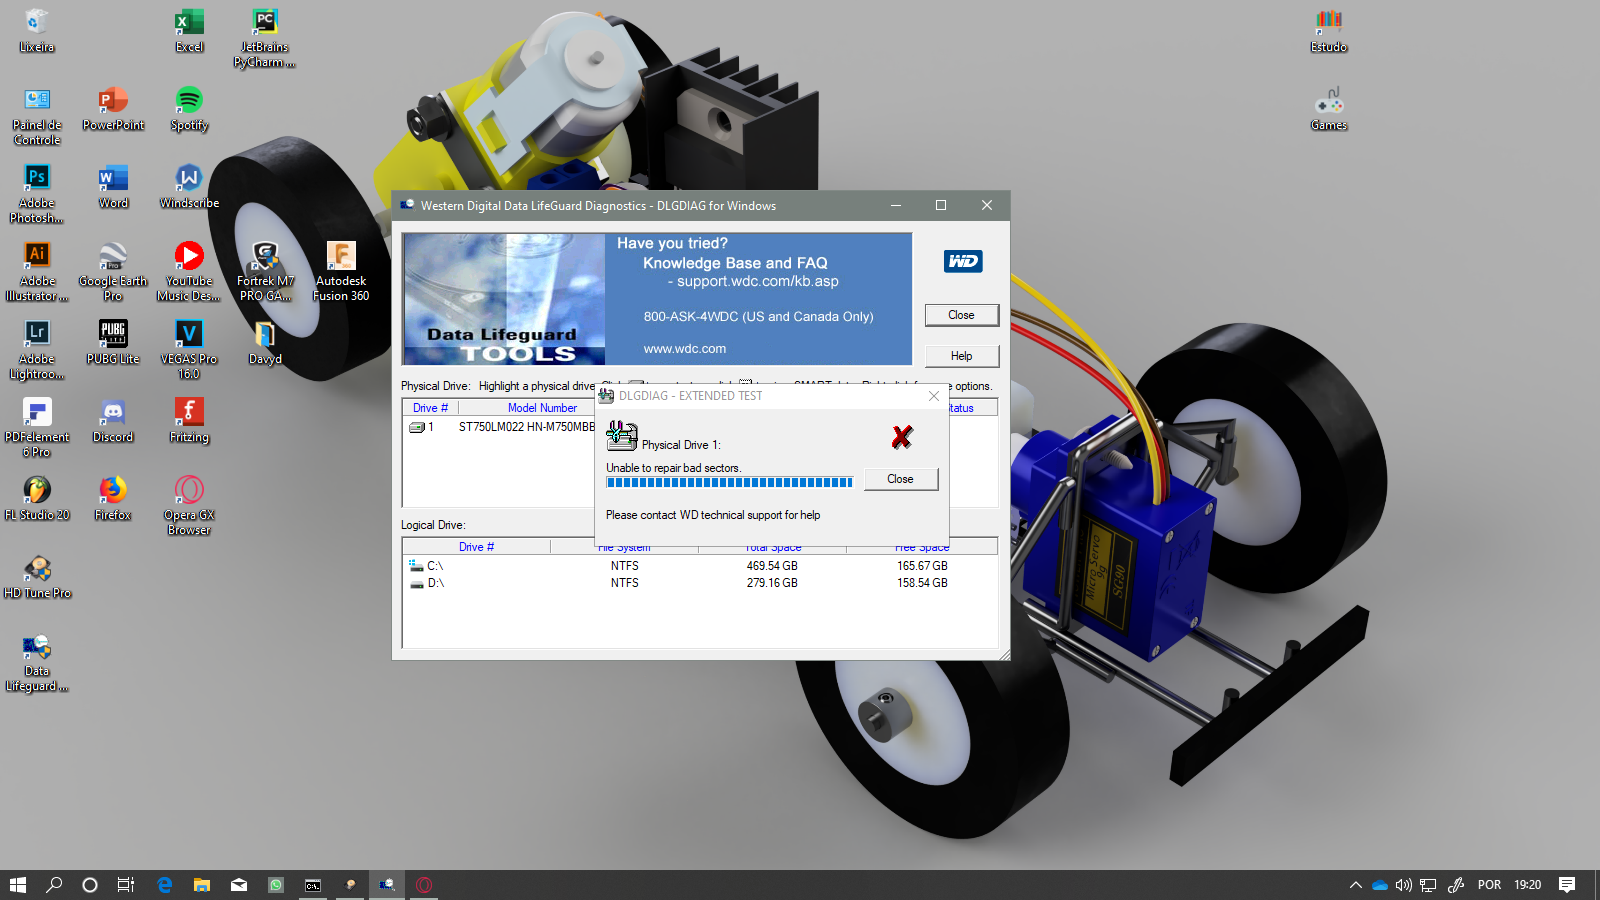This screenshot has width=1600, height=900.
Task: Open the Estudo folder icon
Action: tap(1329, 30)
